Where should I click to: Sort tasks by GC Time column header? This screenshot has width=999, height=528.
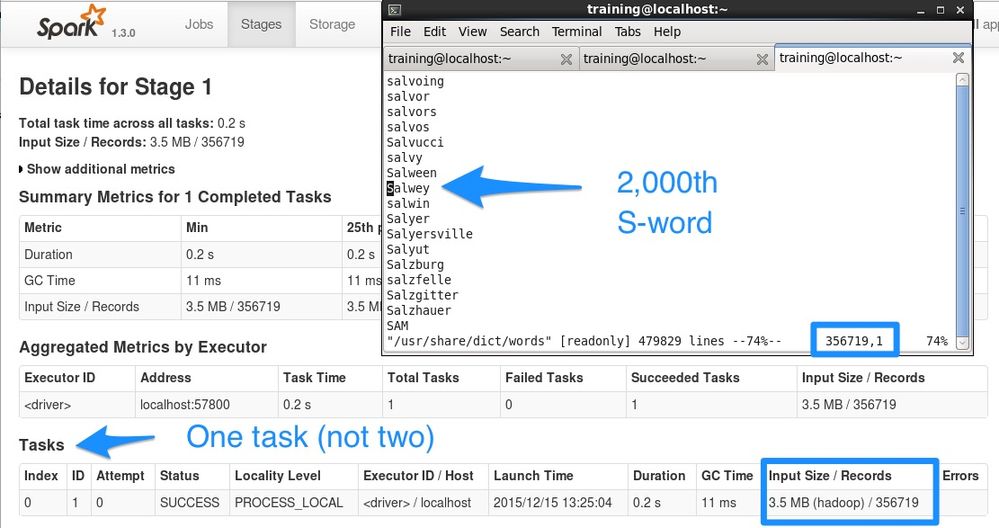[x=727, y=476]
